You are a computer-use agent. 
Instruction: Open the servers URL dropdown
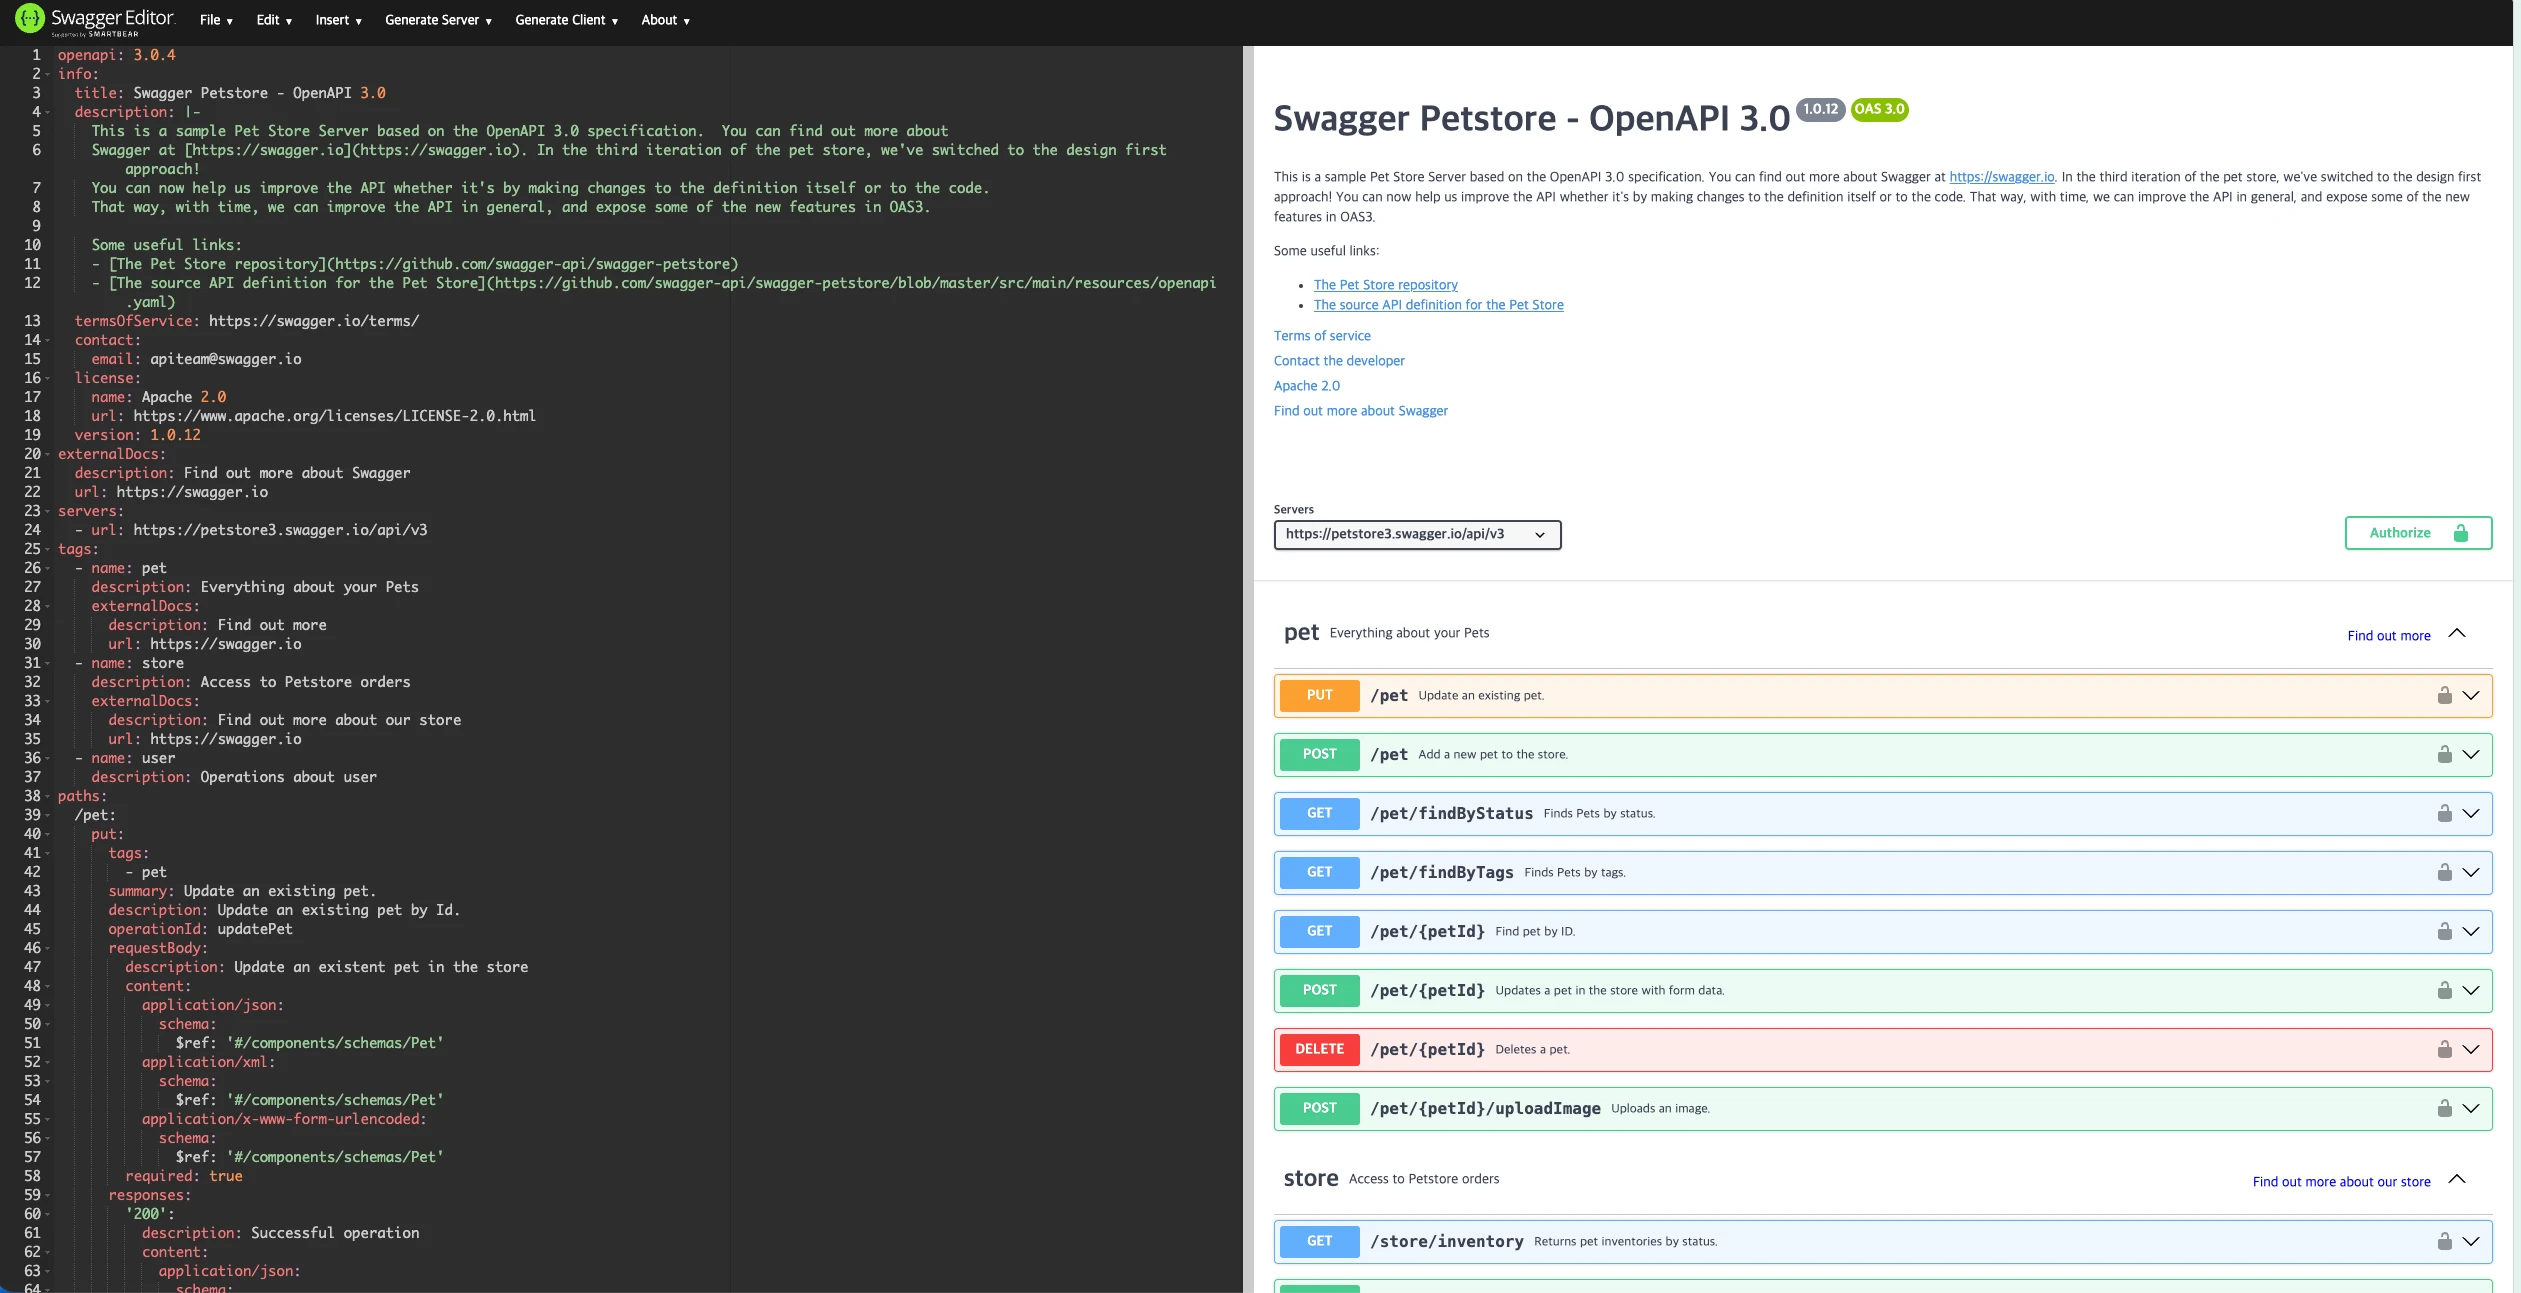1416,535
